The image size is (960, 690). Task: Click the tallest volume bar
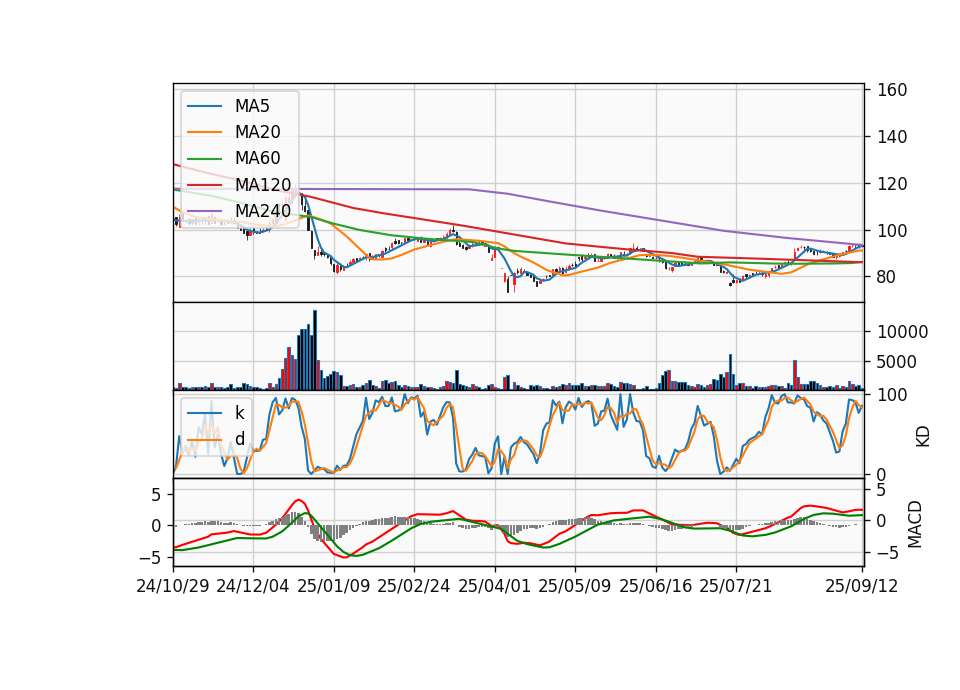tap(315, 350)
